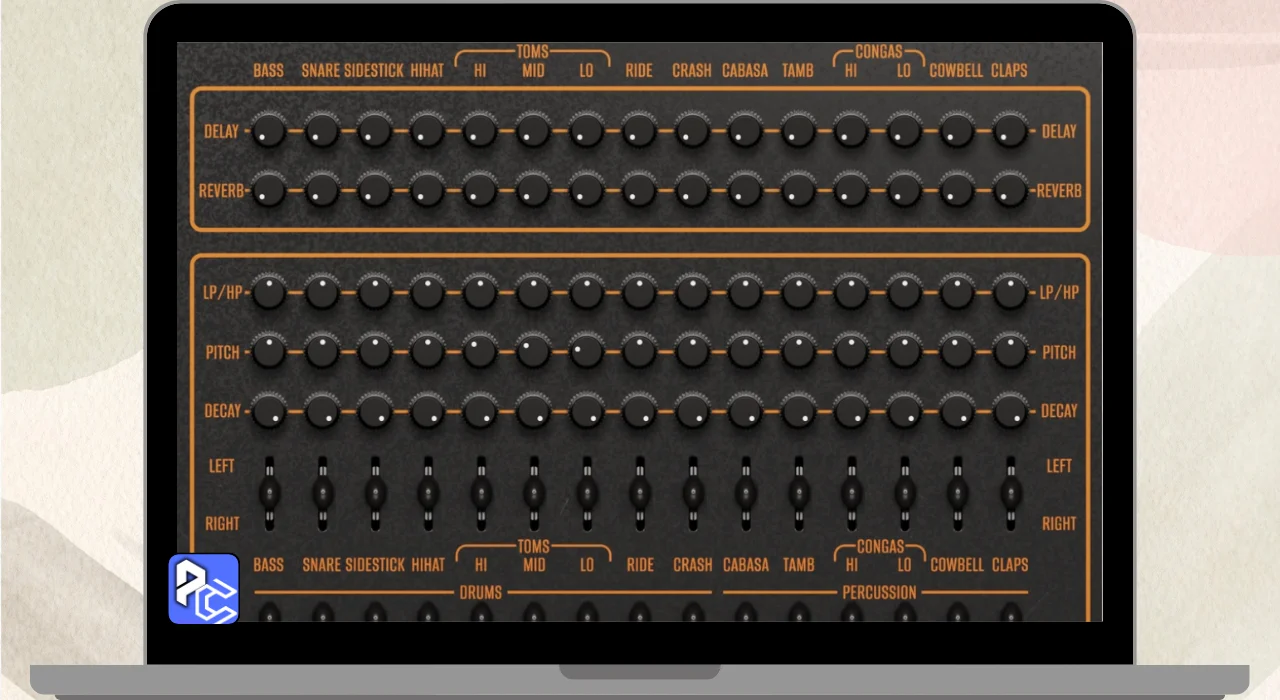The width and height of the screenshot is (1280, 700).
Task: Select the Cabasa LP/HP filter knob
Action: [x=745, y=292]
